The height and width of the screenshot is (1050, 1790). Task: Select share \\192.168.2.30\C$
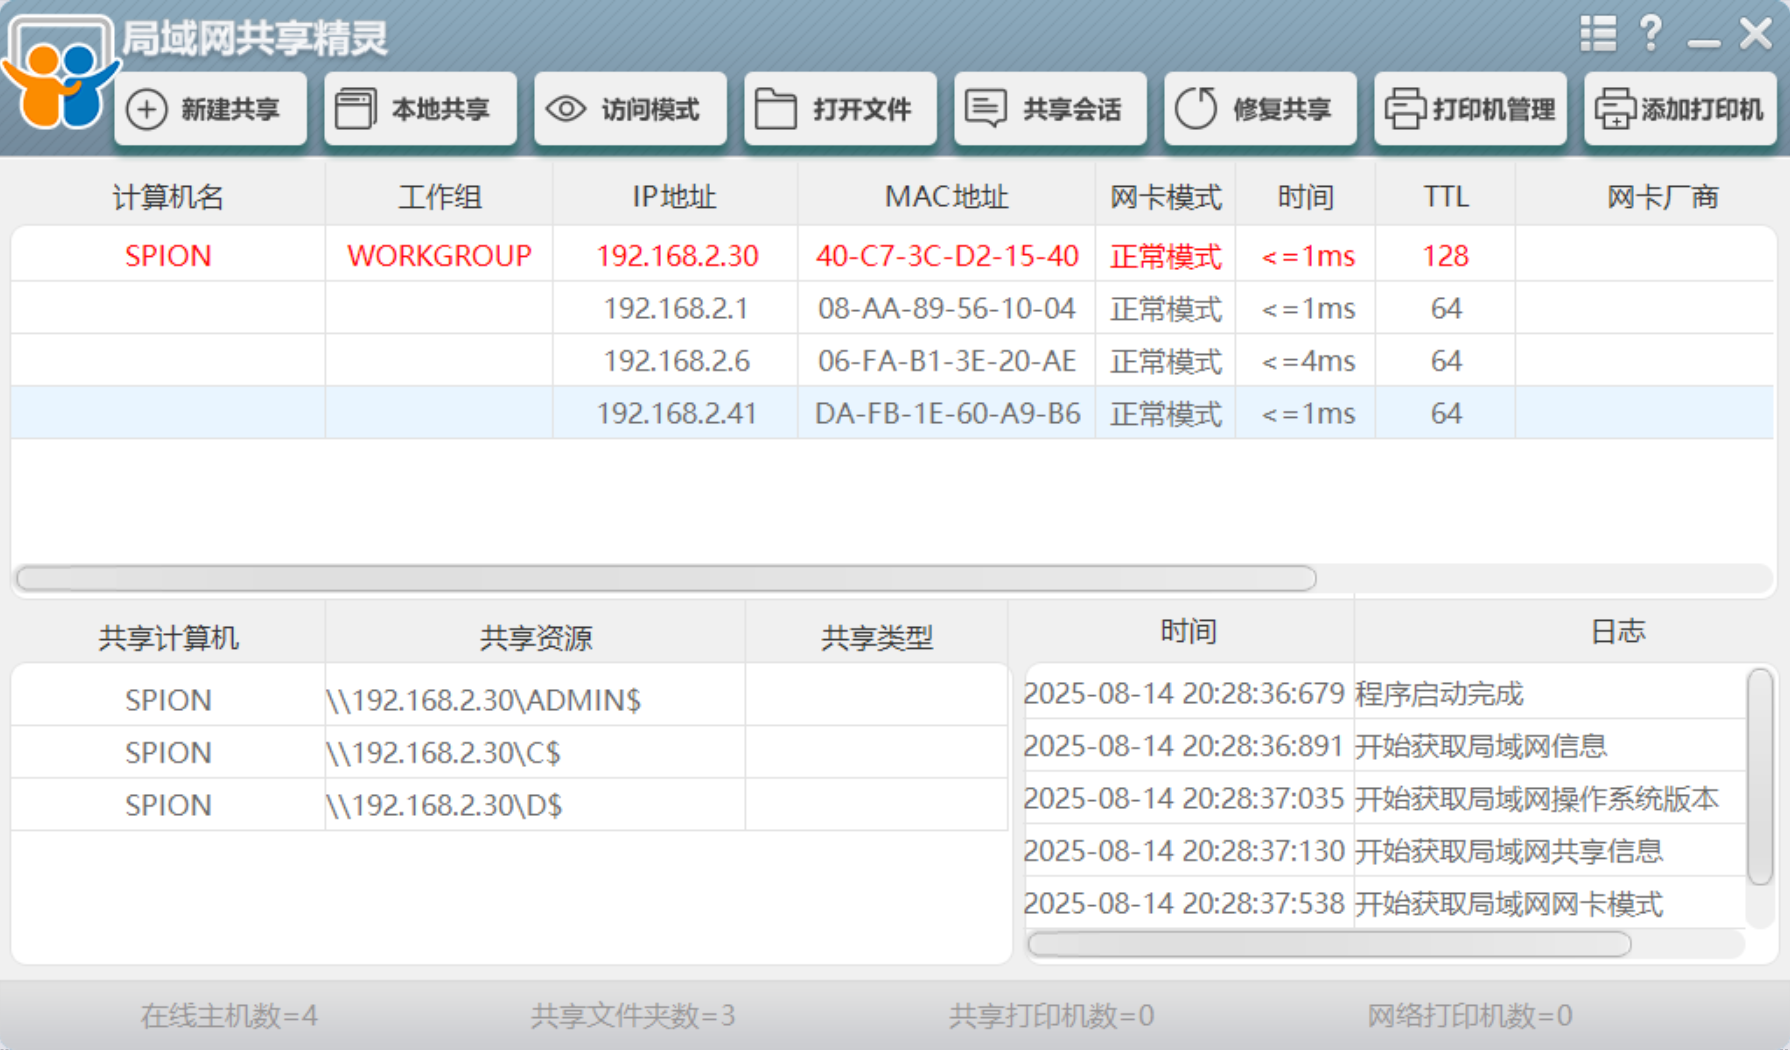[x=443, y=752]
